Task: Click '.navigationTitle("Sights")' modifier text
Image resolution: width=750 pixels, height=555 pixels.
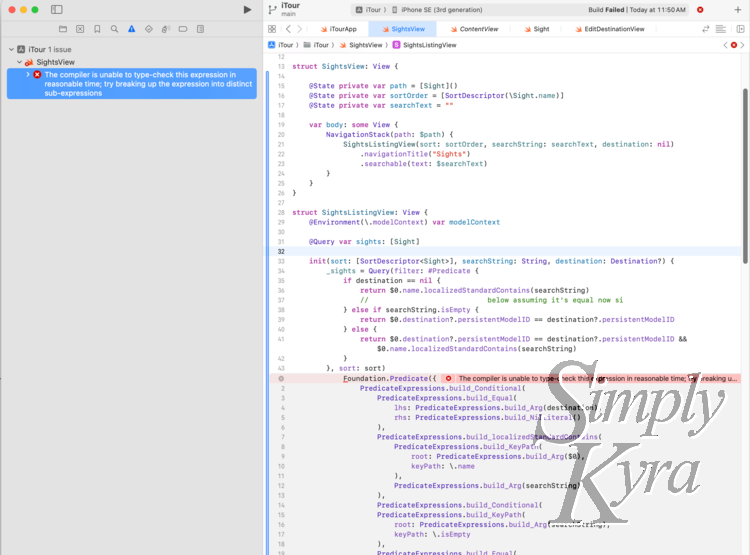Action: click(x=415, y=154)
